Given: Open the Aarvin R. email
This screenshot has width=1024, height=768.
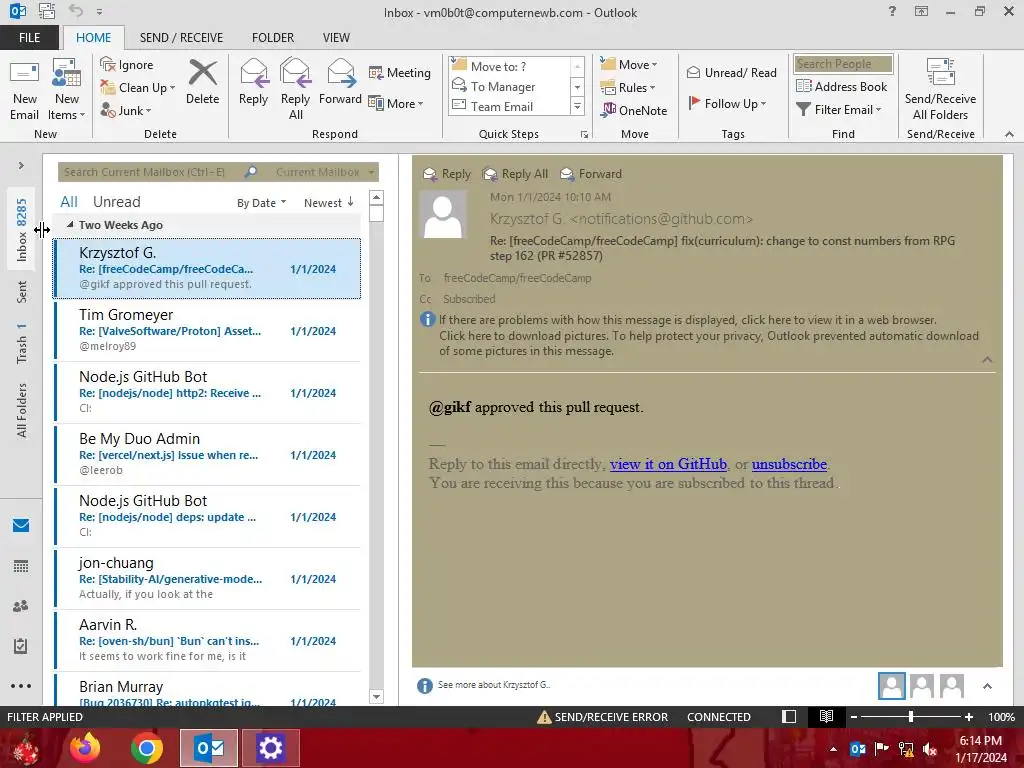Looking at the screenshot, I should (x=207, y=641).
